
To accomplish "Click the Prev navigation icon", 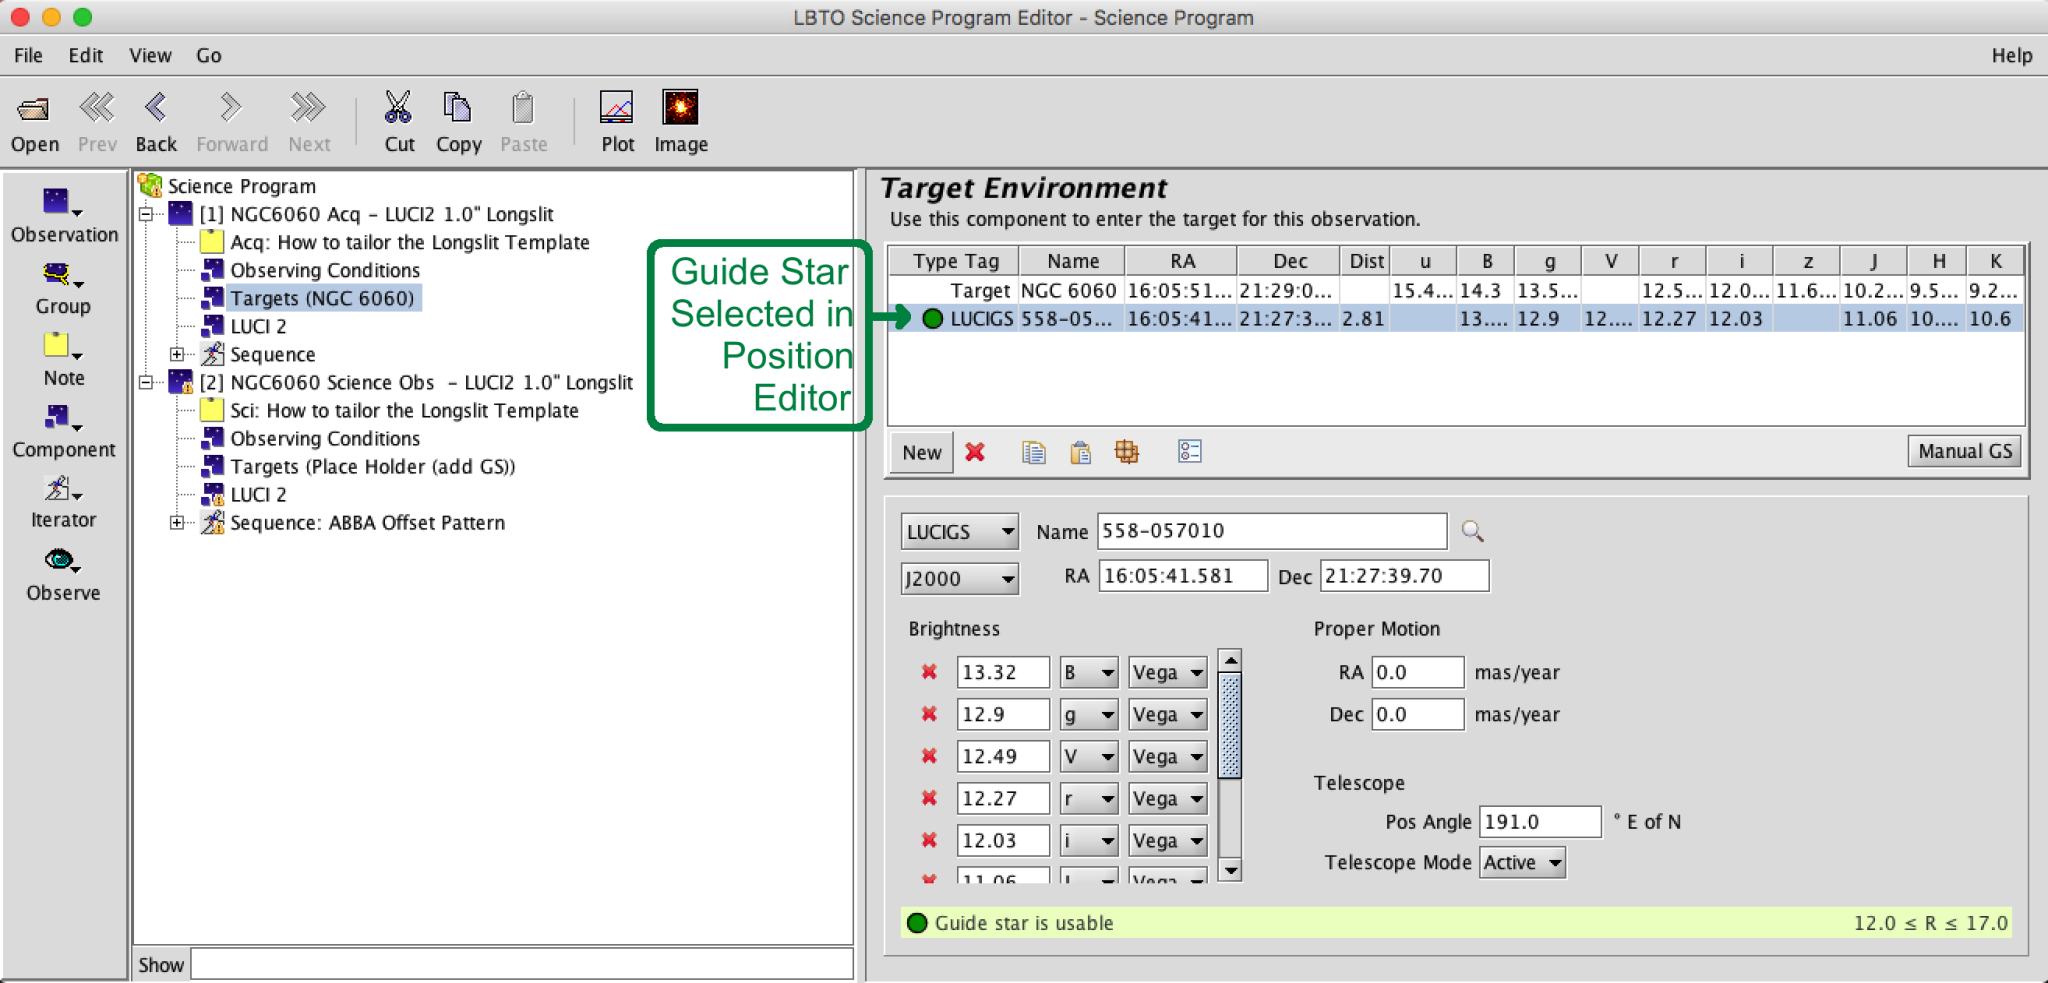I will pyautogui.click(x=97, y=107).
